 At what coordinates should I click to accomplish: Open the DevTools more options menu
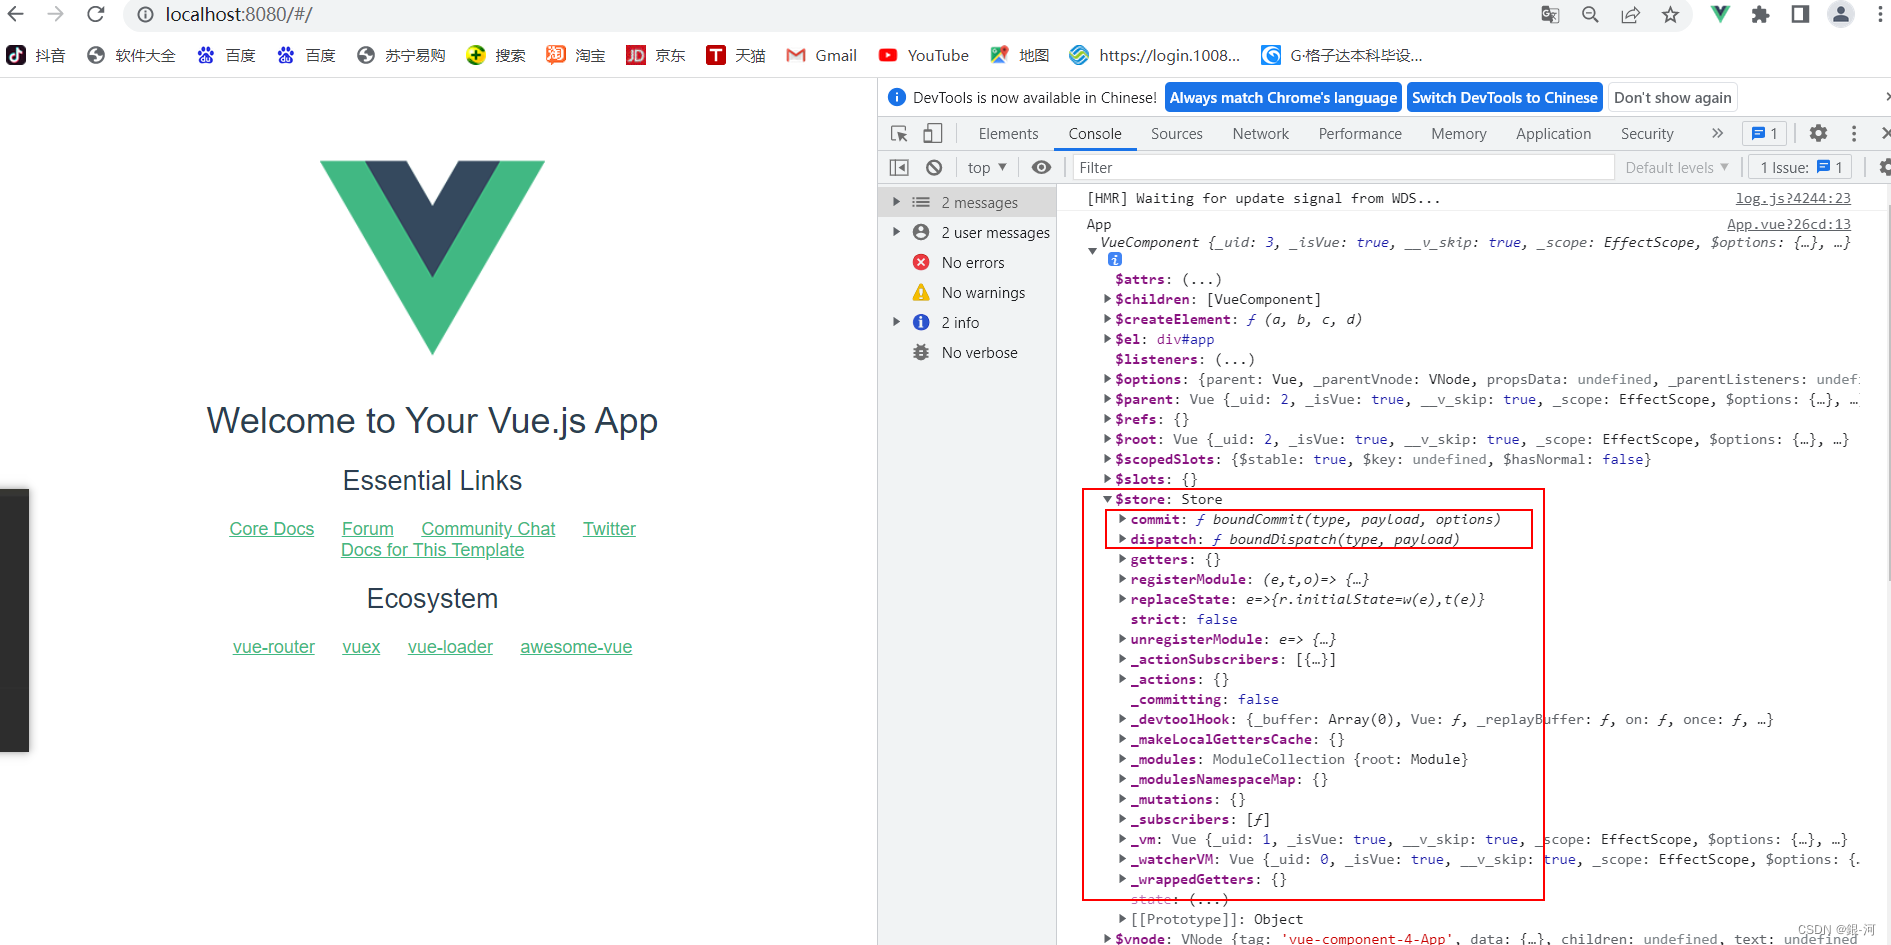point(1854,133)
